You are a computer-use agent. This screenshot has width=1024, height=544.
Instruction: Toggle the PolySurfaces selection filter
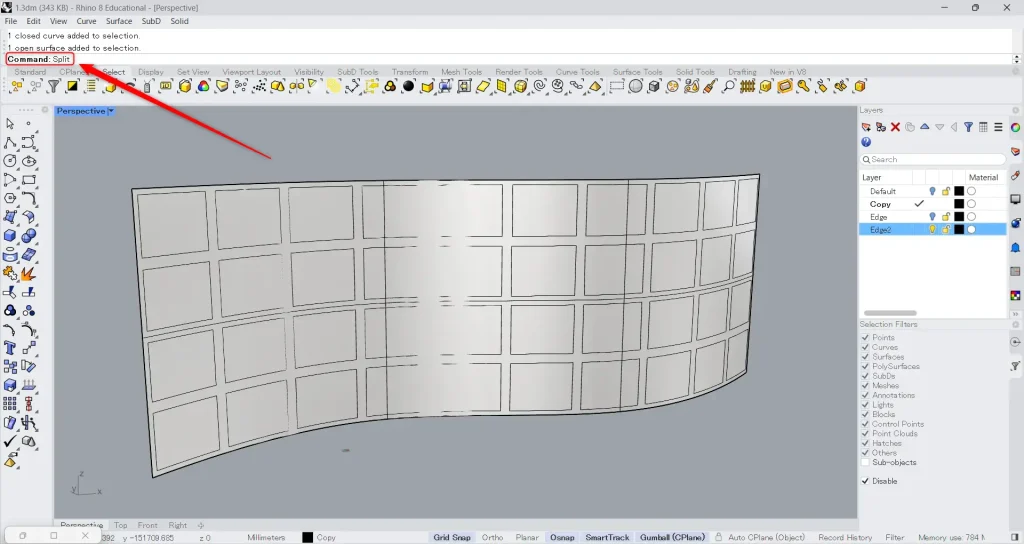tap(865, 366)
